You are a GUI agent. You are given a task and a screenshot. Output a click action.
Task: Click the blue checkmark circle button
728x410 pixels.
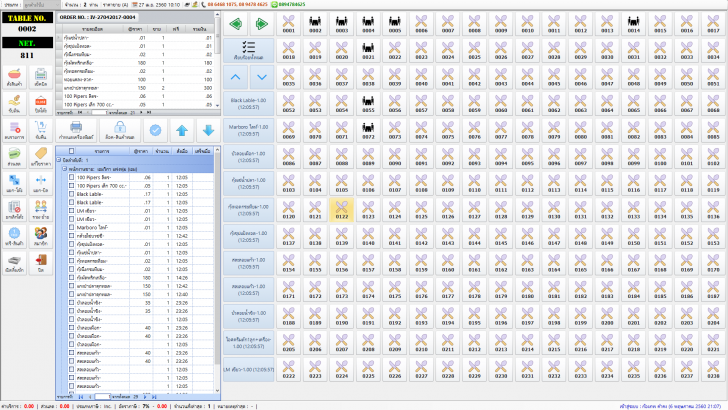point(155,130)
